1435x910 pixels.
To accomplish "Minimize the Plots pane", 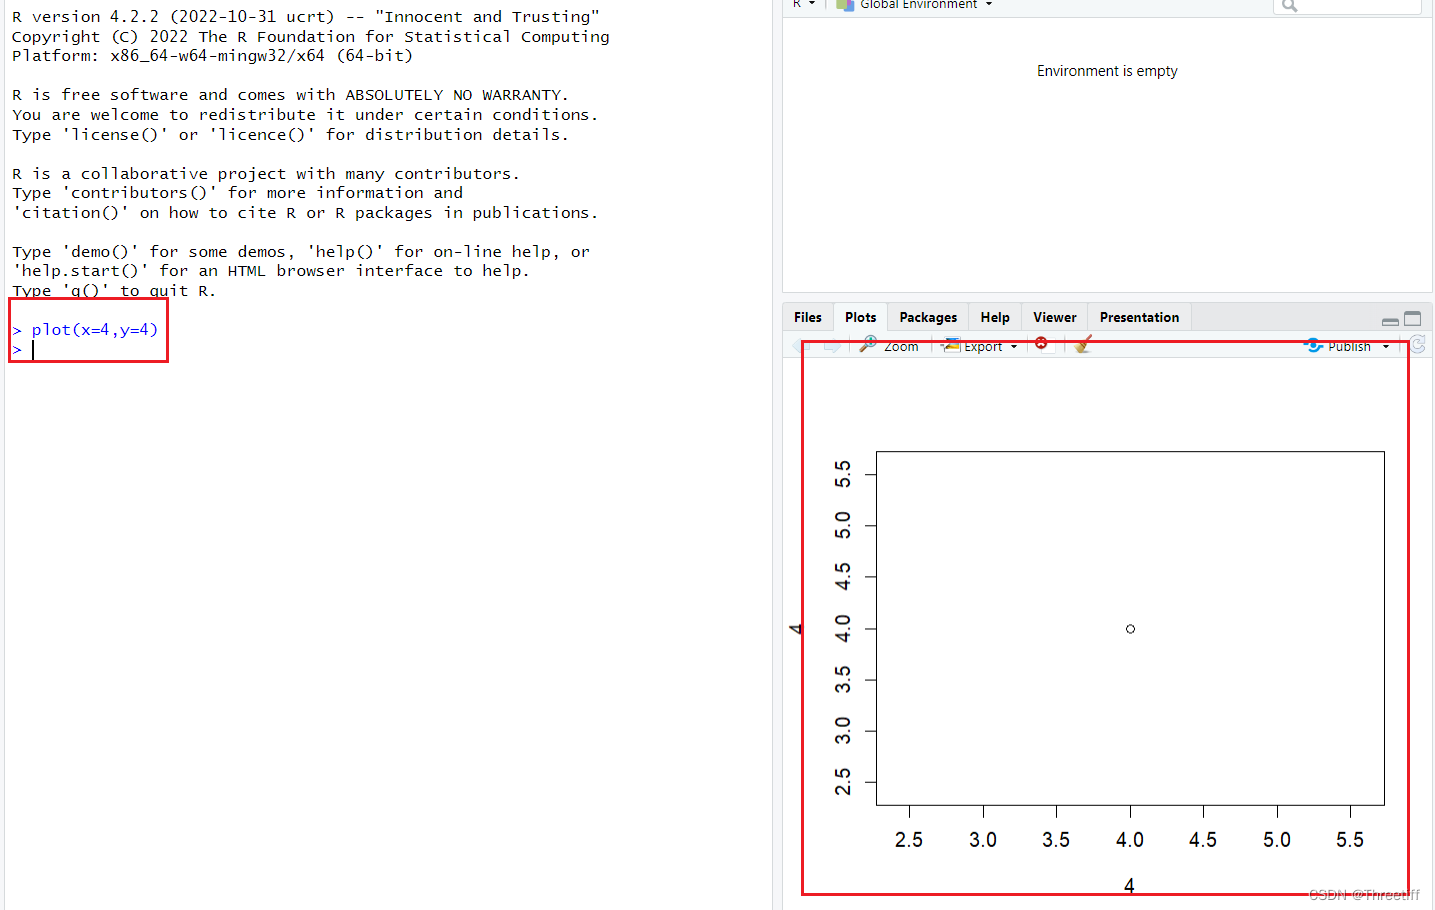I will coord(1390,320).
